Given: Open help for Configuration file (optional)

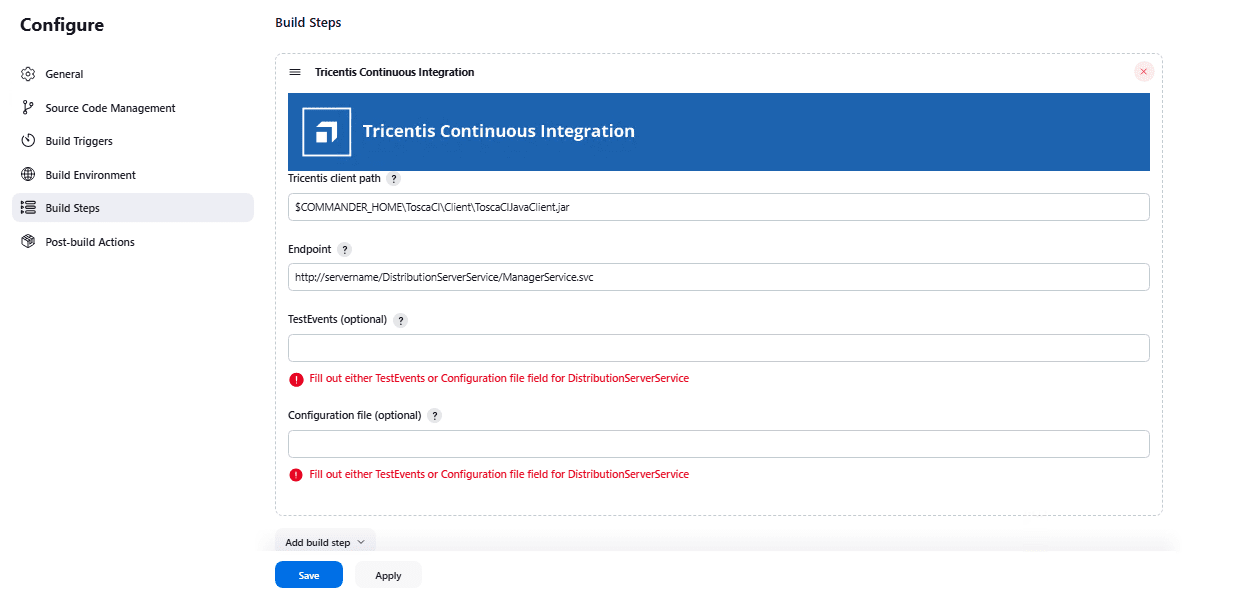Looking at the screenshot, I should [435, 416].
